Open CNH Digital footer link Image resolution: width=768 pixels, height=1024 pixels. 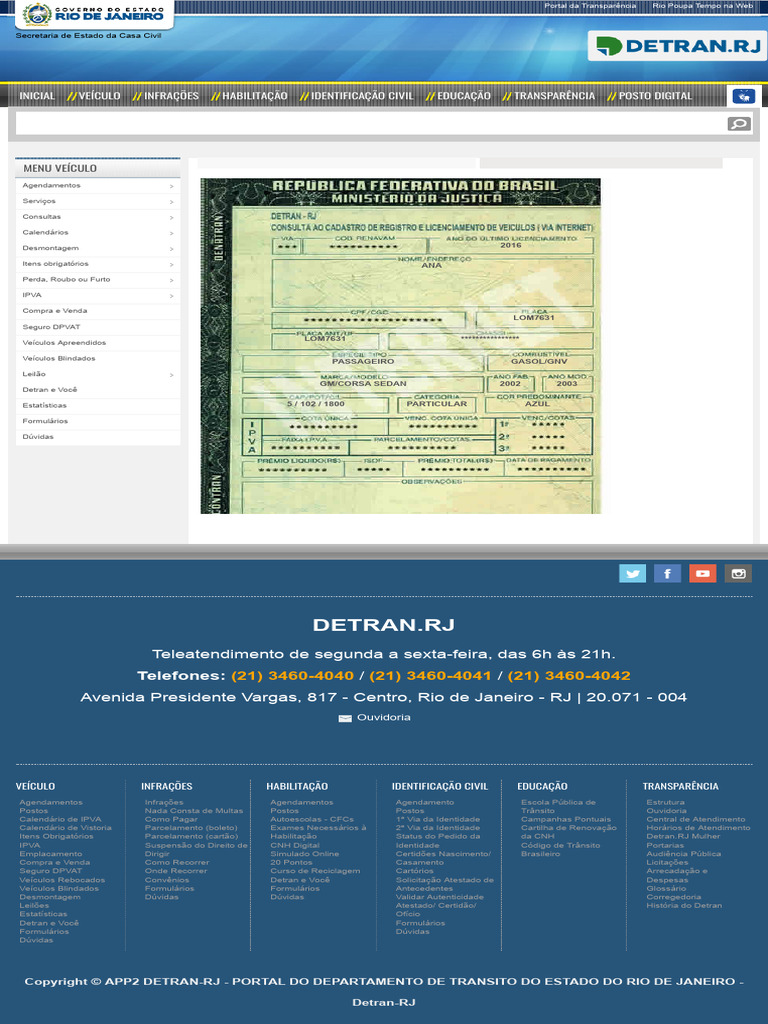click(295, 845)
